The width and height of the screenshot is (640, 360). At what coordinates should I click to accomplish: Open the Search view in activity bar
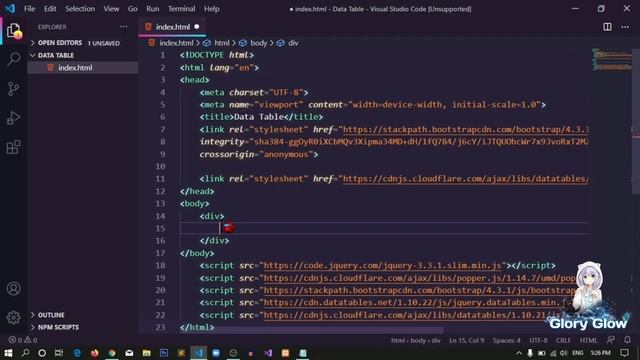[13, 60]
